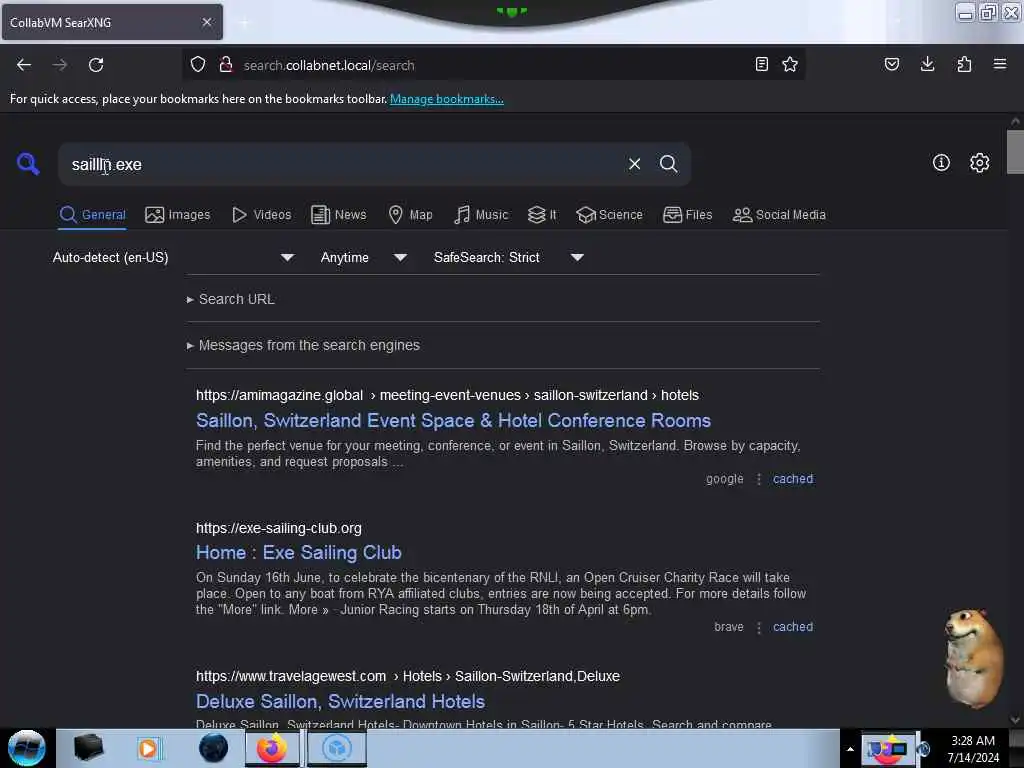This screenshot has height=768, width=1024.
Task: Switch to the Videos tab
Action: tap(262, 215)
